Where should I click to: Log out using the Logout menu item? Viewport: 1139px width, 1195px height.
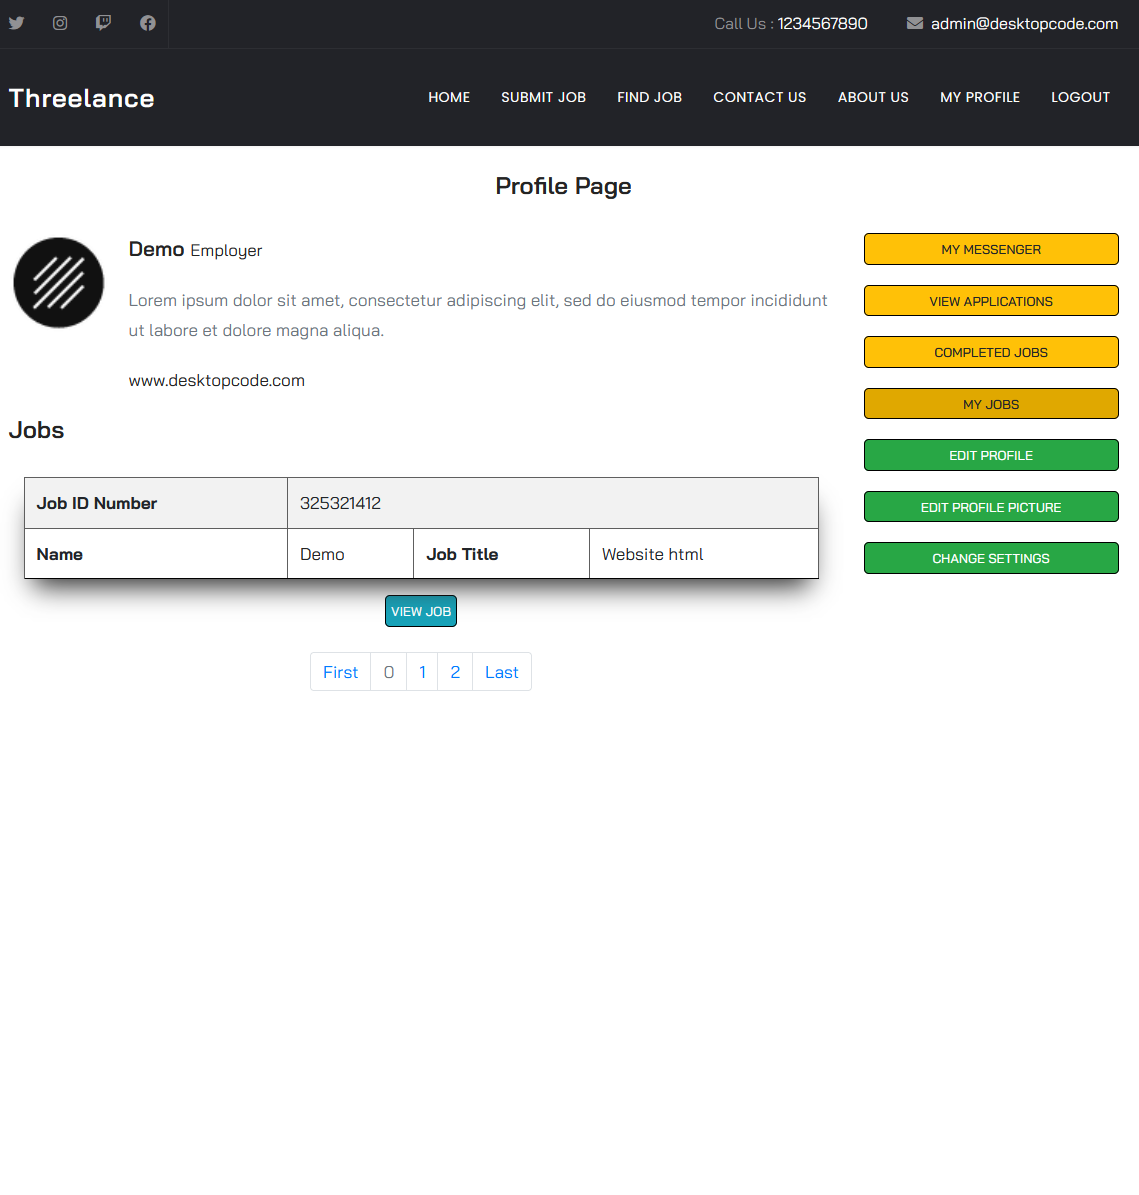pyautogui.click(x=1080, y=97)
